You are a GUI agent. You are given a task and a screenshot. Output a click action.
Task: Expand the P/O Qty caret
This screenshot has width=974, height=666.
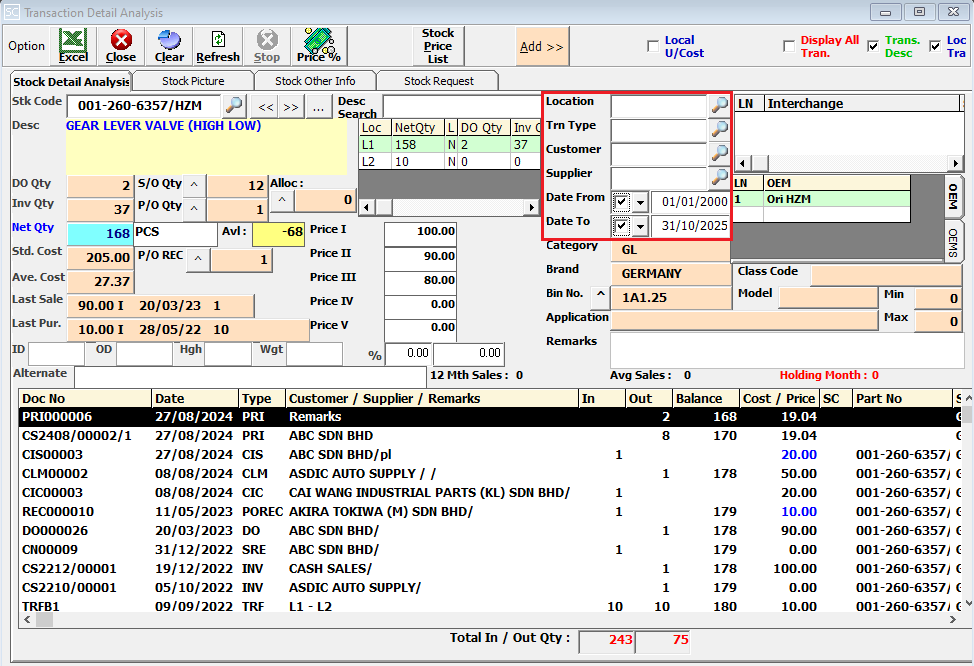[x=194, y=208]
